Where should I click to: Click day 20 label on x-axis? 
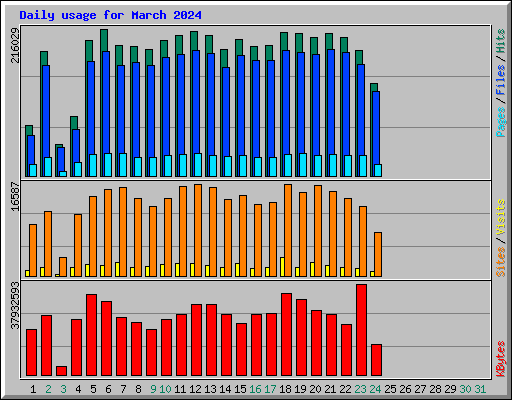tap(315, 389)
